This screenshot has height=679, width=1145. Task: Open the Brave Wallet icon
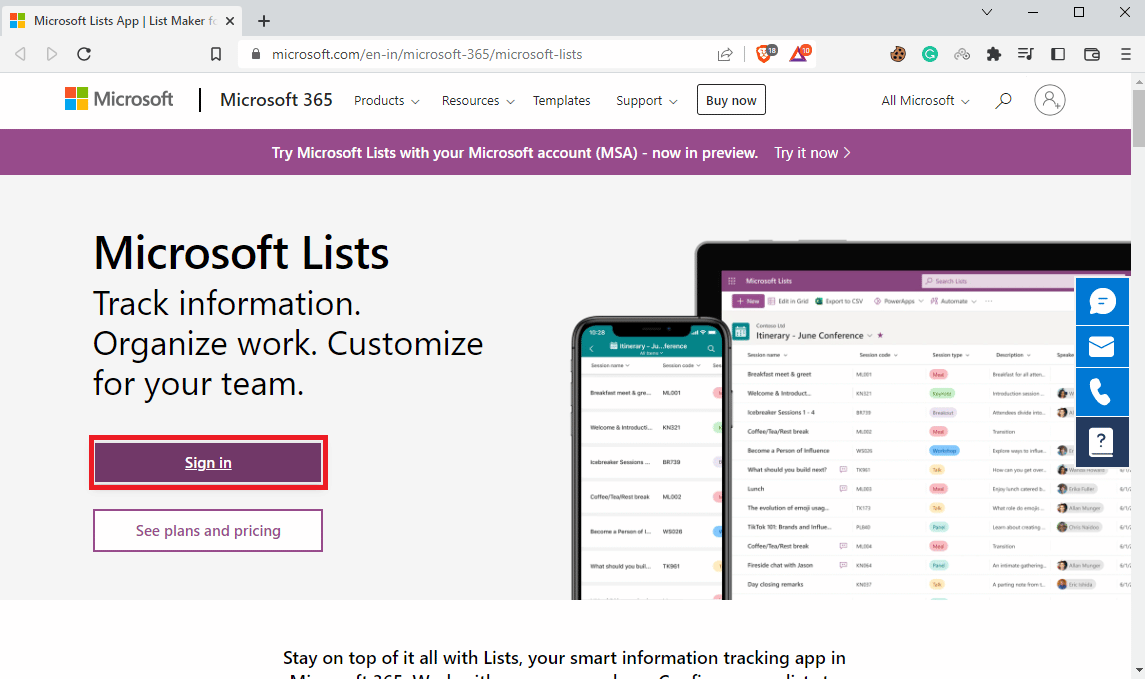pos(1092,54)
